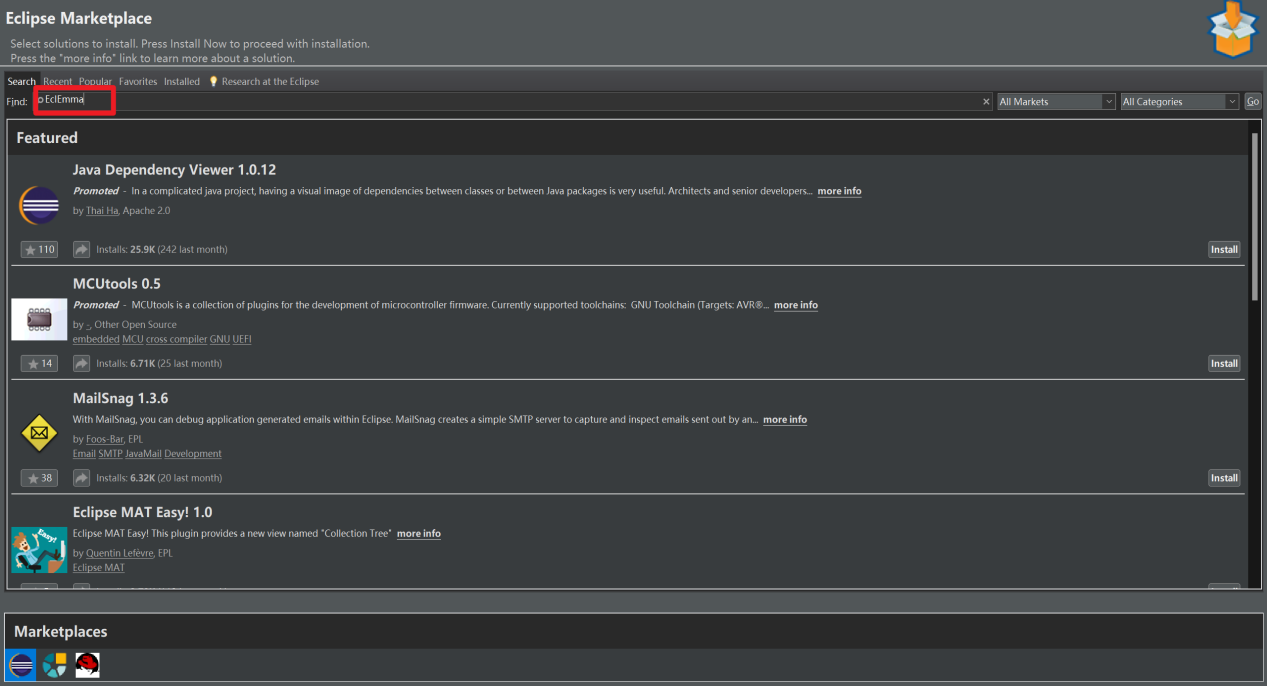
Task: Click the embedded tag under MCUtools
Action: click(96, 339)
